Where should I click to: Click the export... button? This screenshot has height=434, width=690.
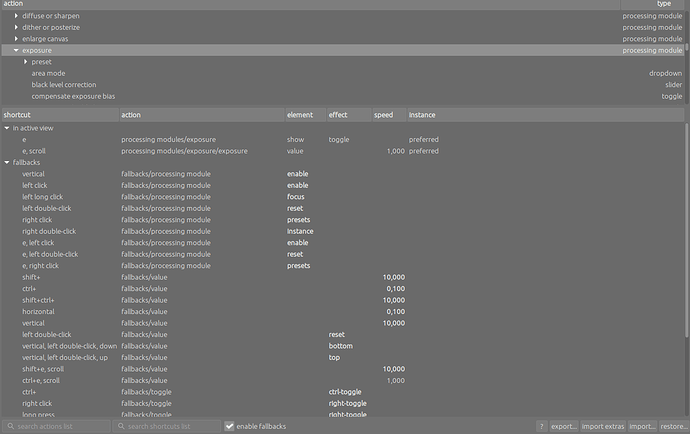point(564,426)
